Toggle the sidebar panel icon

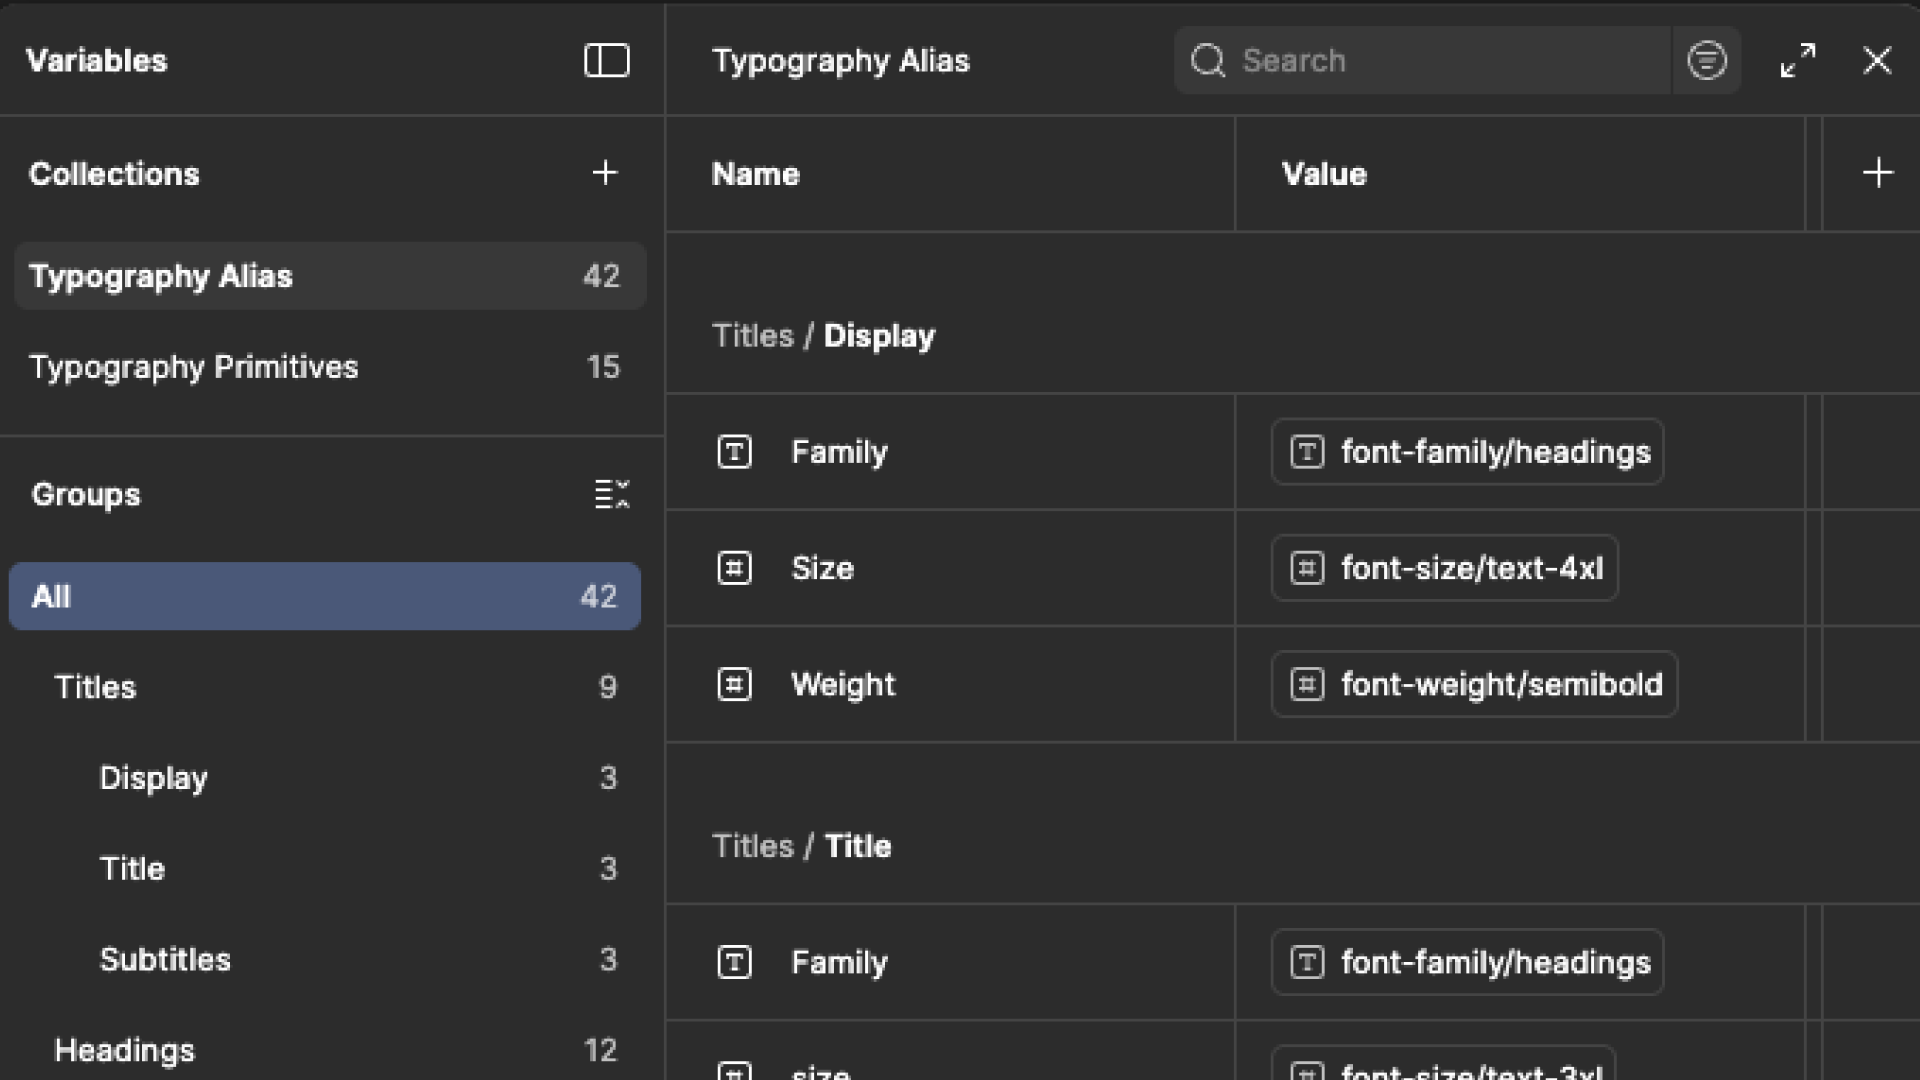[x=606, y=61]
